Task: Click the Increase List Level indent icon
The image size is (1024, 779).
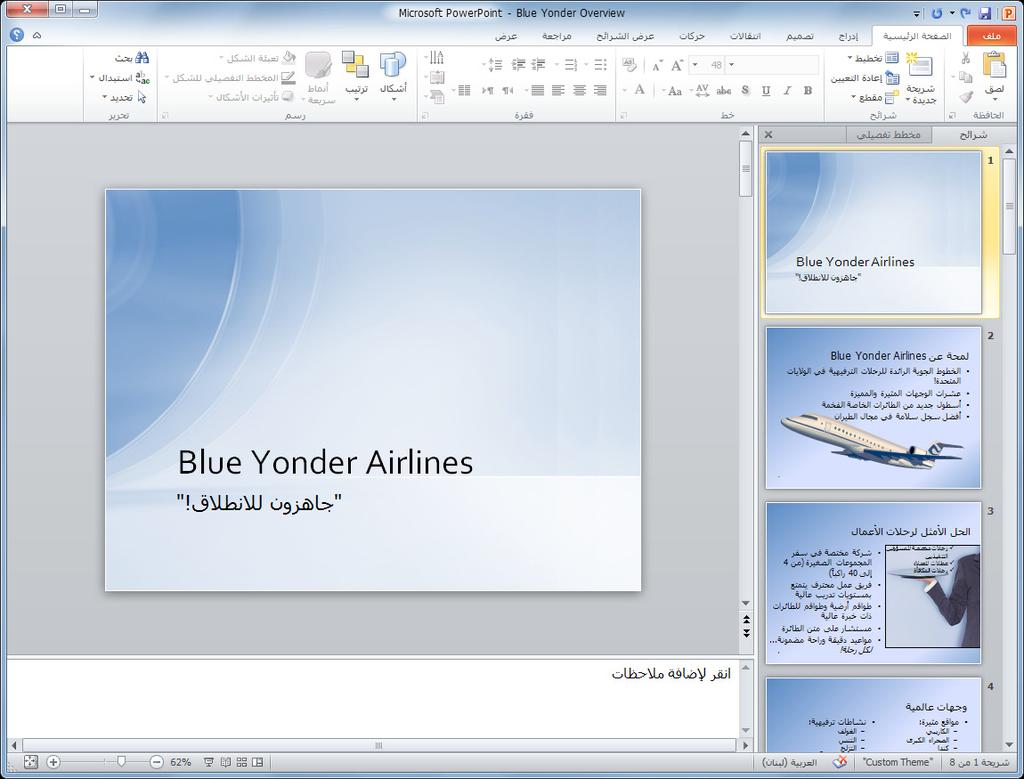Action: 519,65
